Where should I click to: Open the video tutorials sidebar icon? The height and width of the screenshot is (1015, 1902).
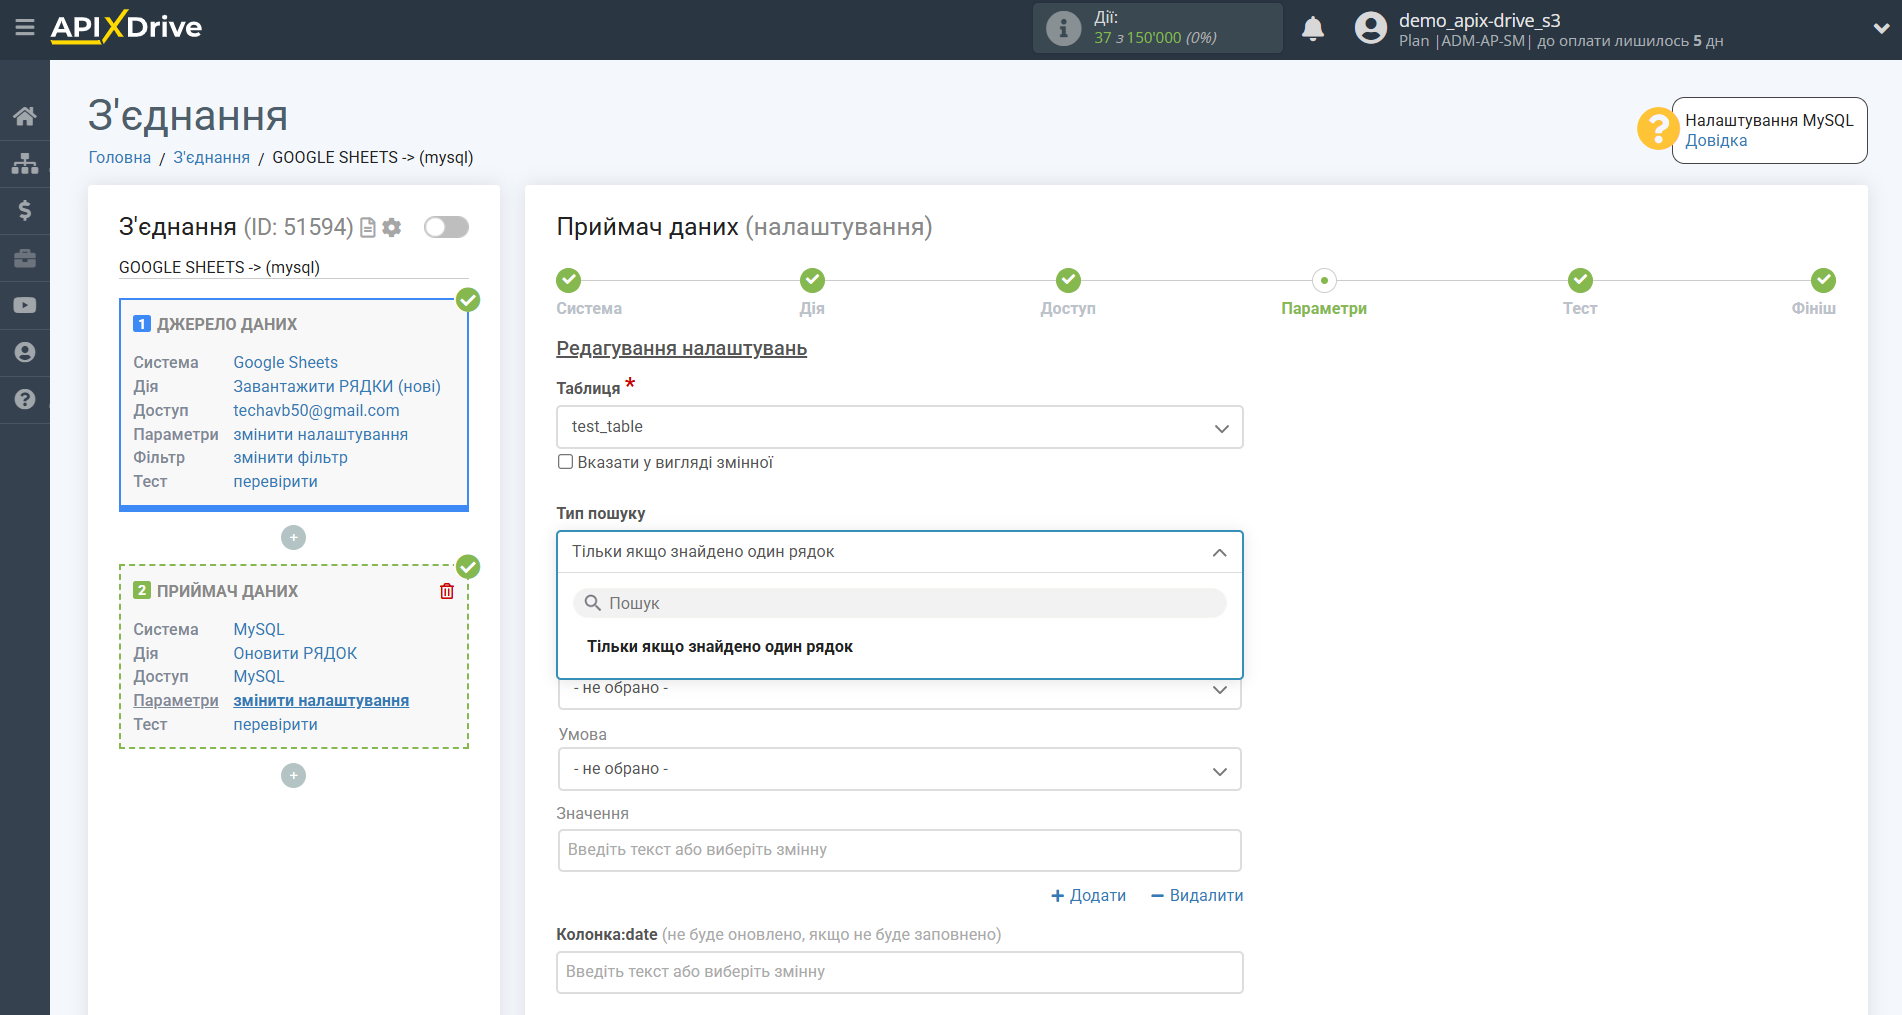tap(25, 305)
